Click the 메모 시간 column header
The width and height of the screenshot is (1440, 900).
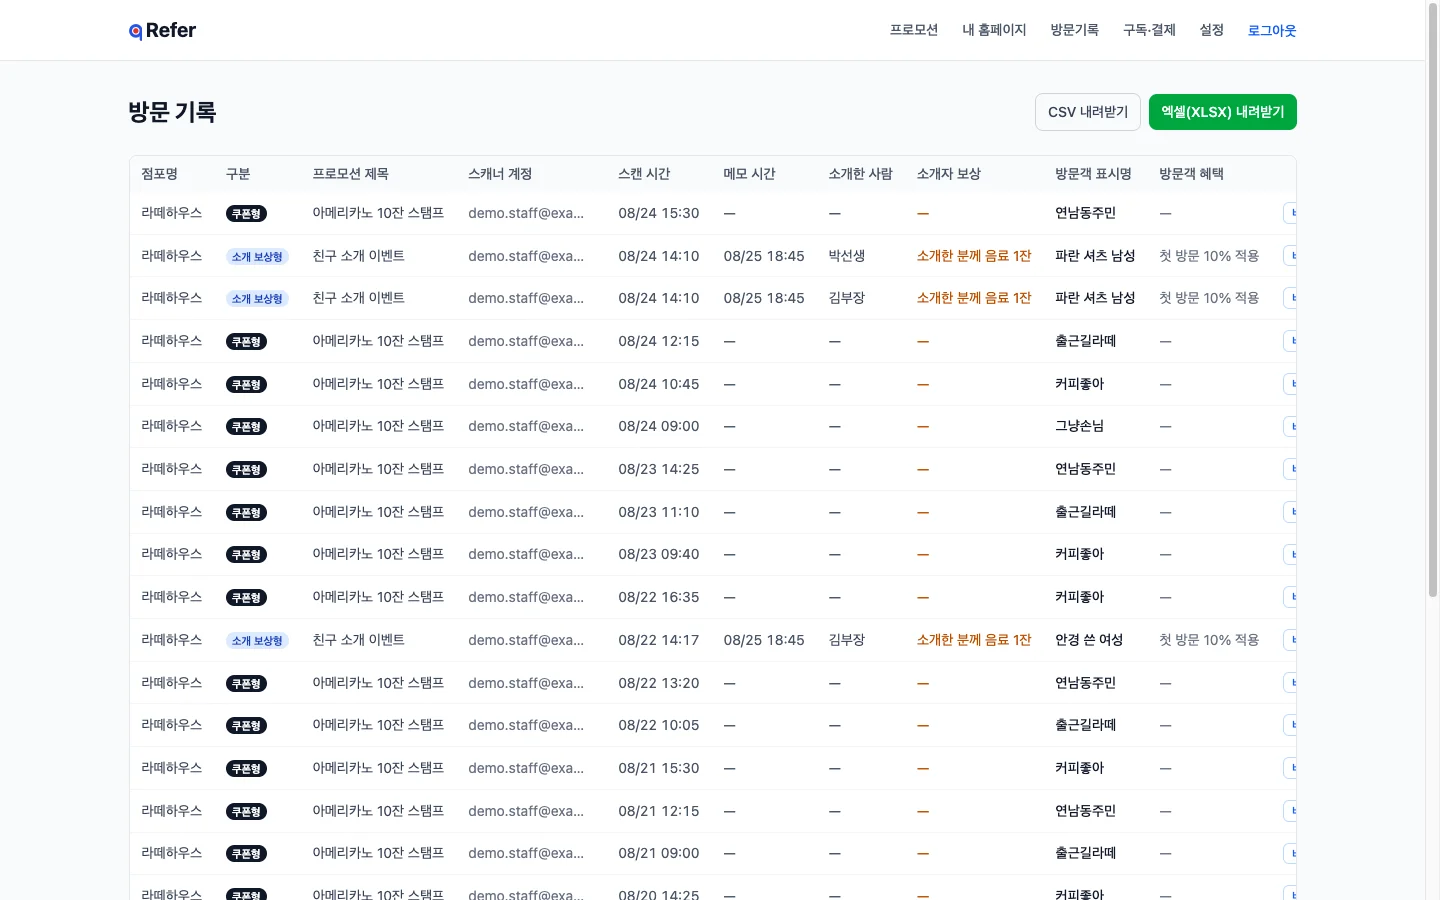tap(750, 174)
